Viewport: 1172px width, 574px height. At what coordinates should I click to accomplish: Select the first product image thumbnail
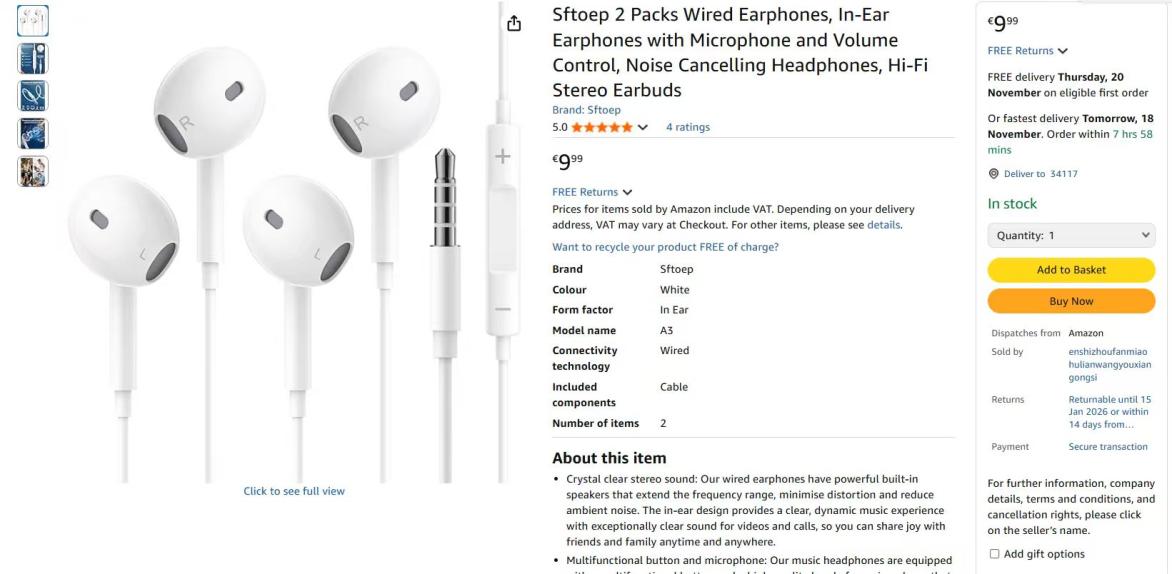tap(33, 21)
